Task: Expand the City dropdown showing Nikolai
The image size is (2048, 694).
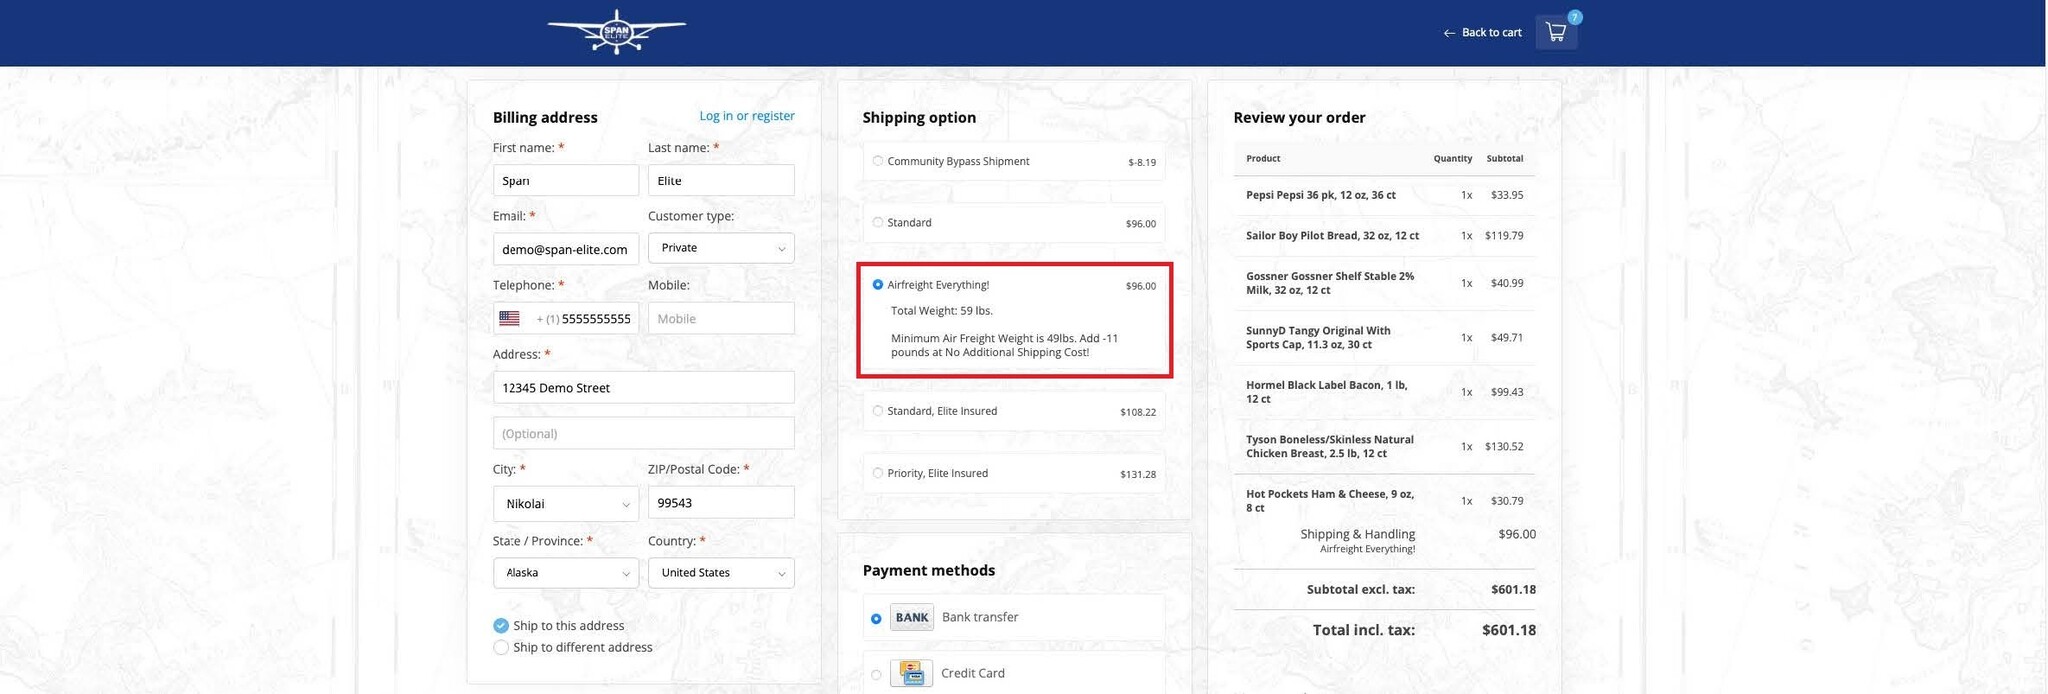Action: [565, 504]
